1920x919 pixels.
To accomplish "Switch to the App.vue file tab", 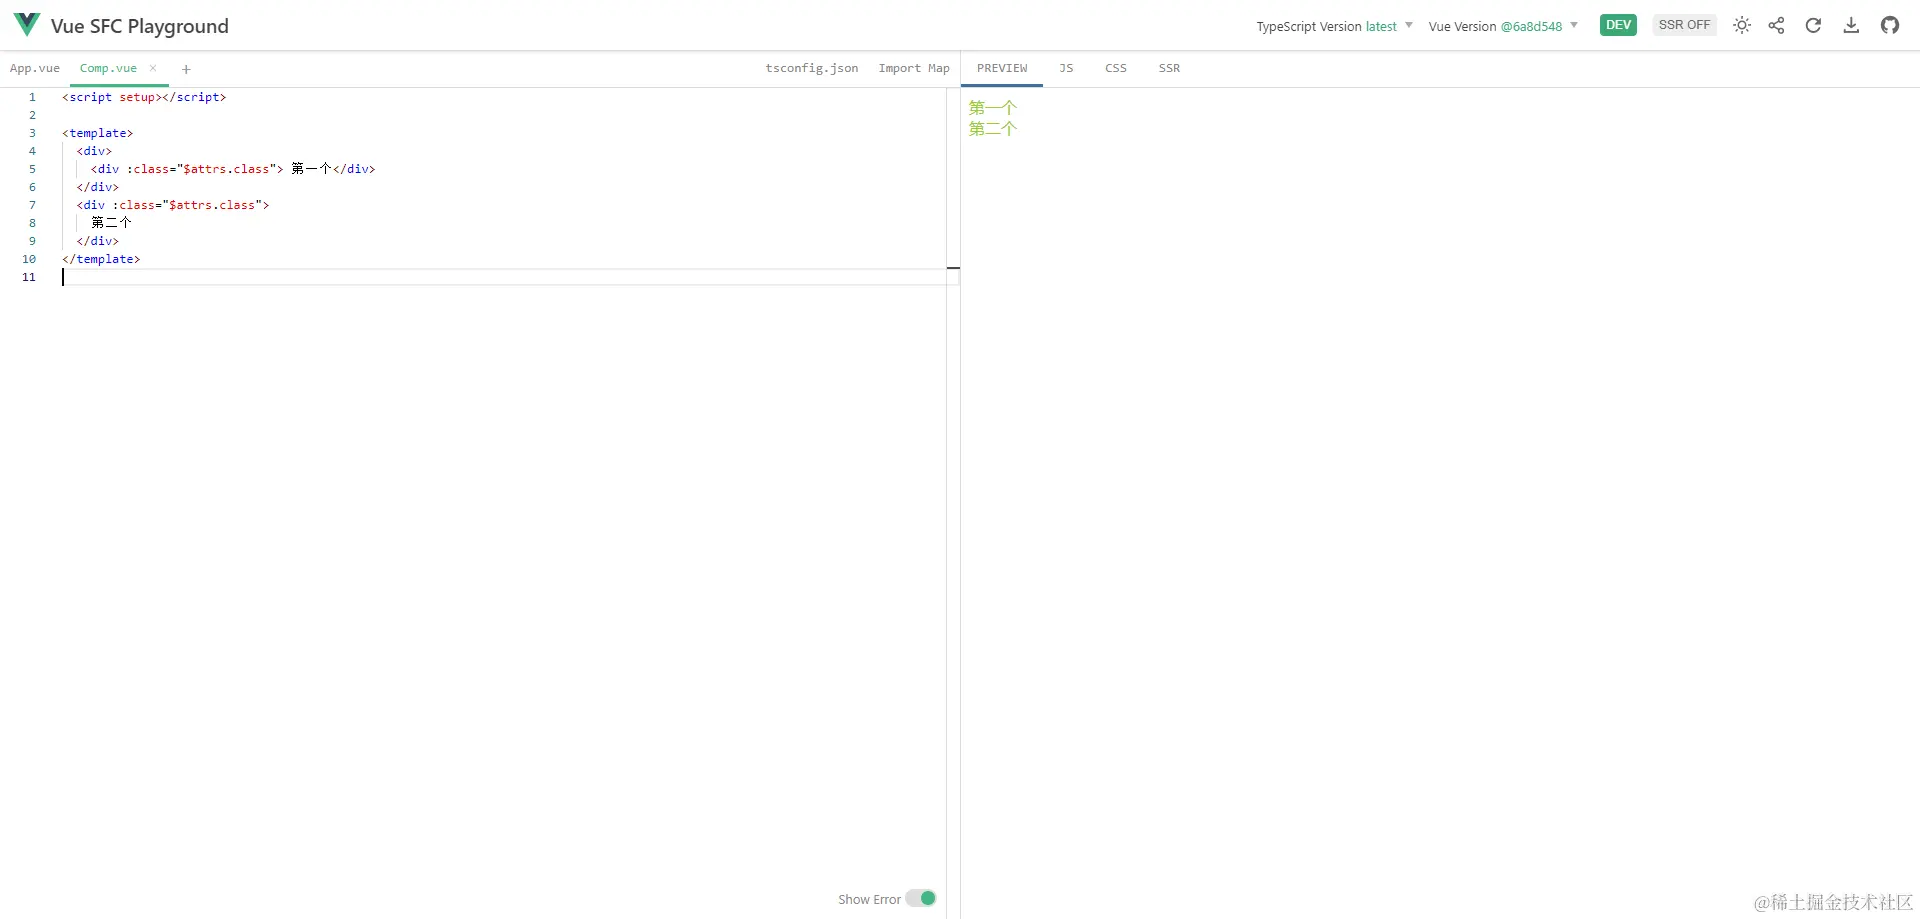I will pyautogui.click(x=35, y=68).
